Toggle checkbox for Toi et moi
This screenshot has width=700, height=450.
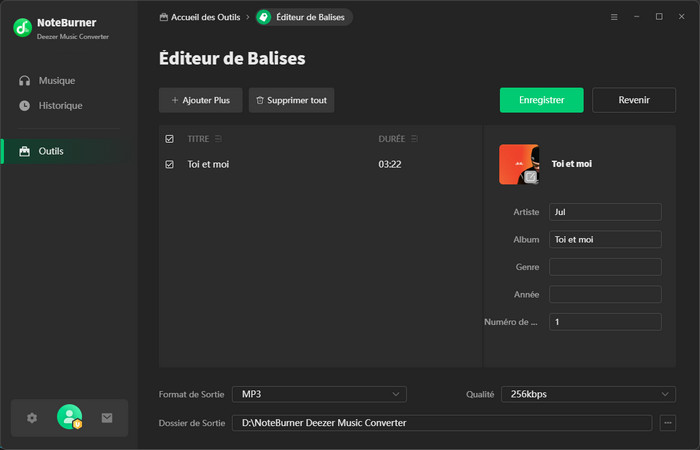point(170,164)
